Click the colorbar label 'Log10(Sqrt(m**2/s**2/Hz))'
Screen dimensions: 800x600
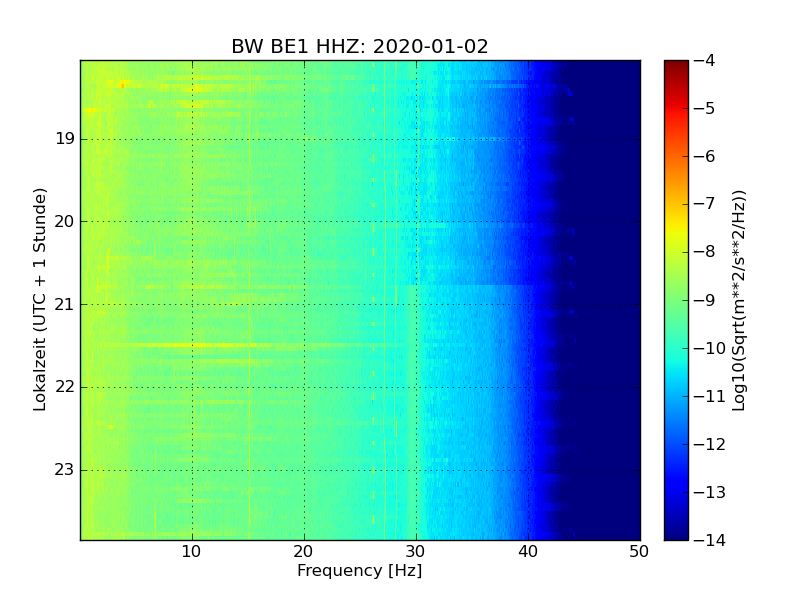tap(738, 300)
